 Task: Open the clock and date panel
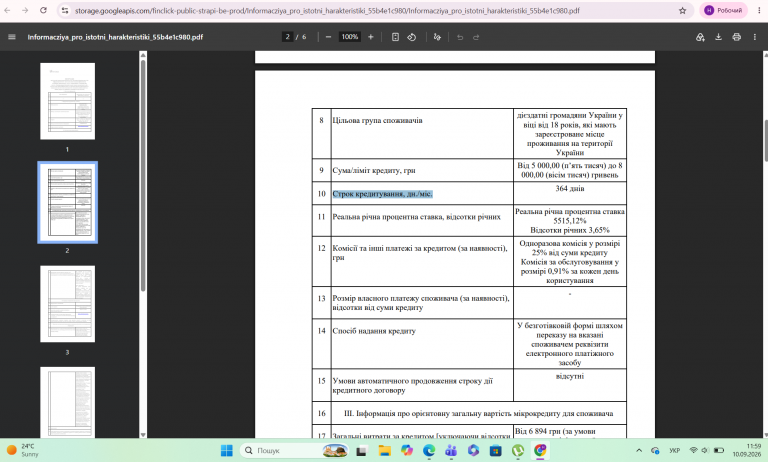[746, 450]
